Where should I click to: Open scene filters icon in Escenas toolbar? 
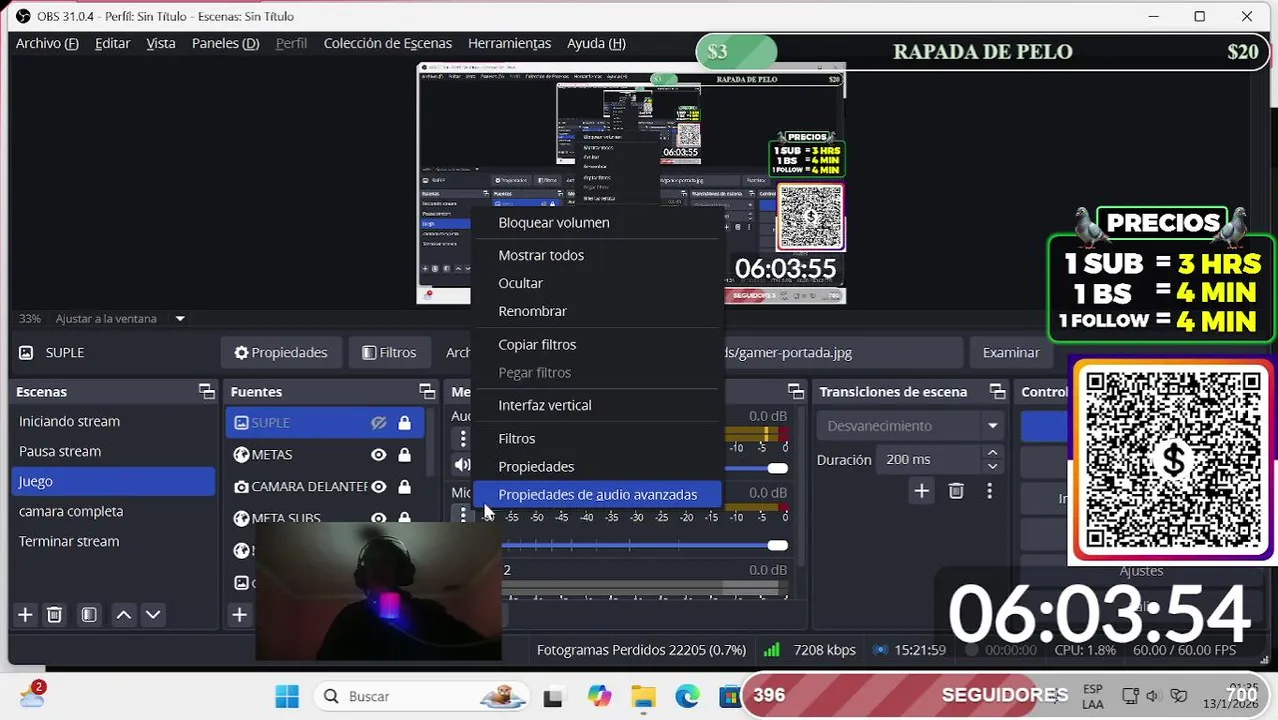(89, 615)
